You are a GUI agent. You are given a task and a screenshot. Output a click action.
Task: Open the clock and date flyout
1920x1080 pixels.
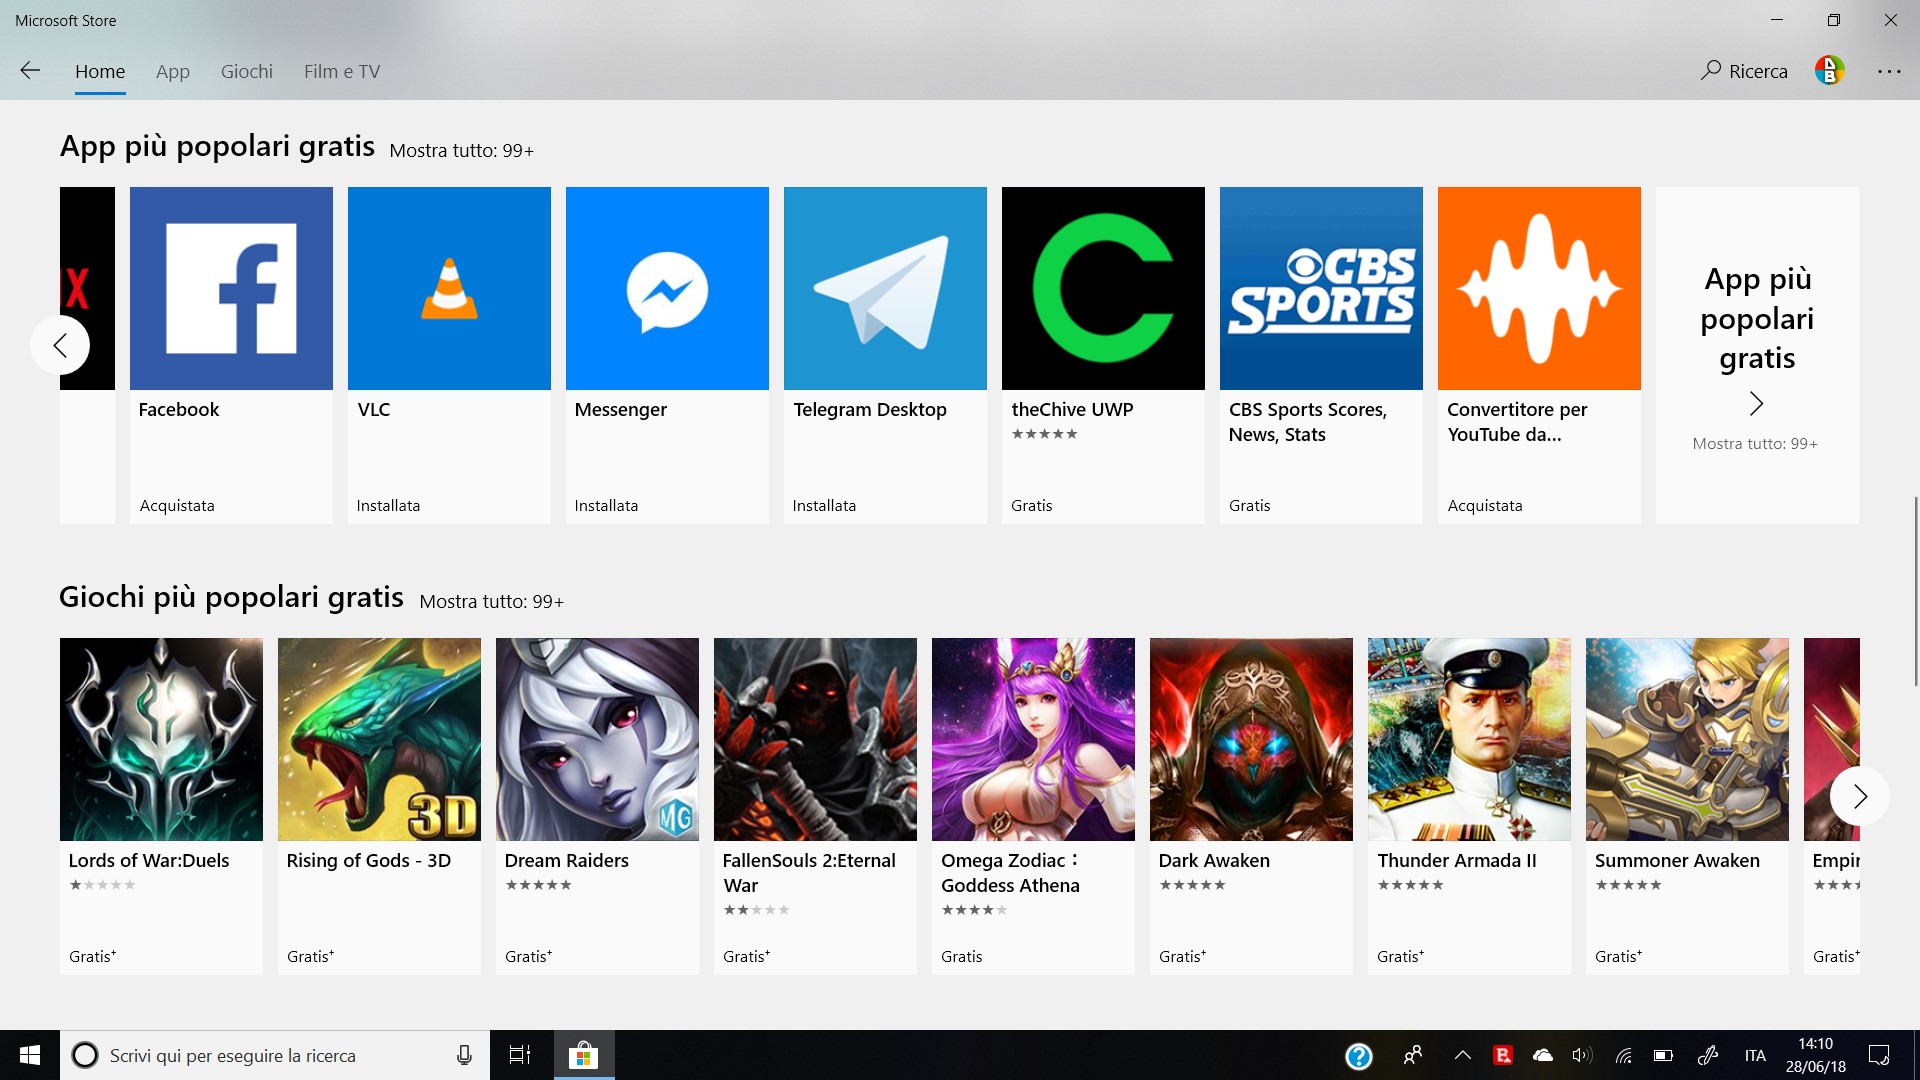coord(1816,1055)
